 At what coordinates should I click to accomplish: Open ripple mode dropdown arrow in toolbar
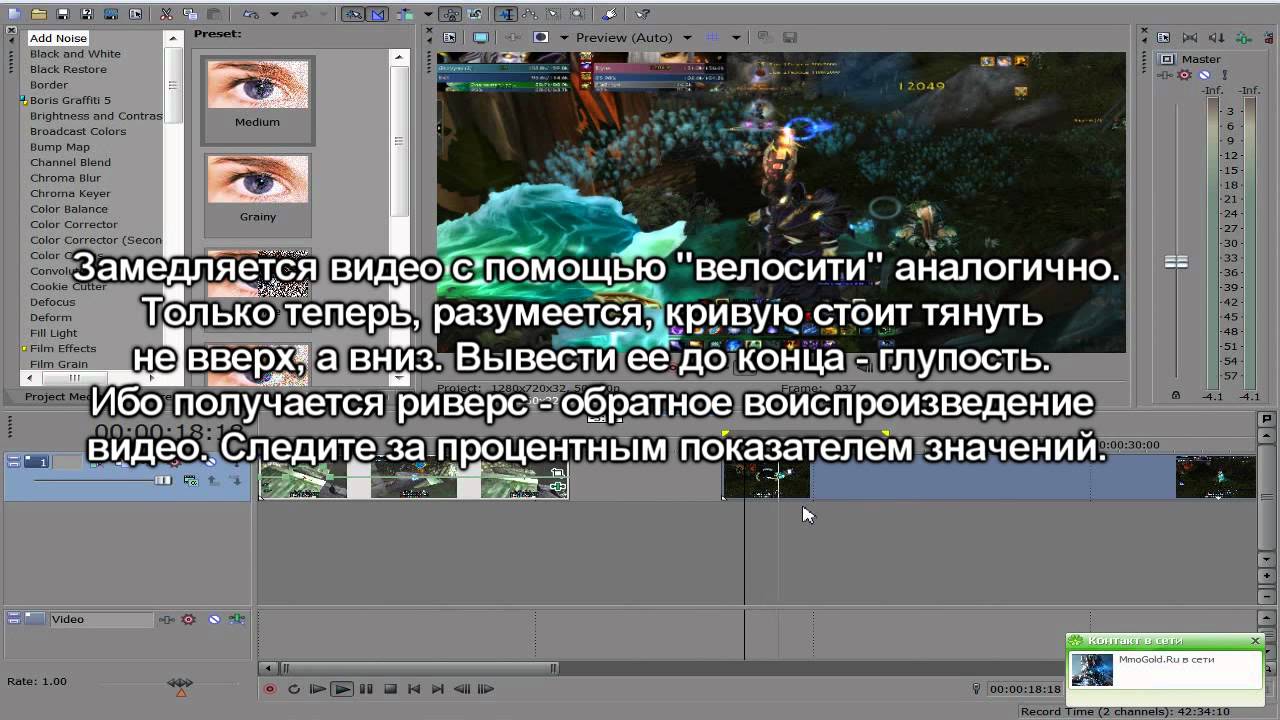(428, 14)
